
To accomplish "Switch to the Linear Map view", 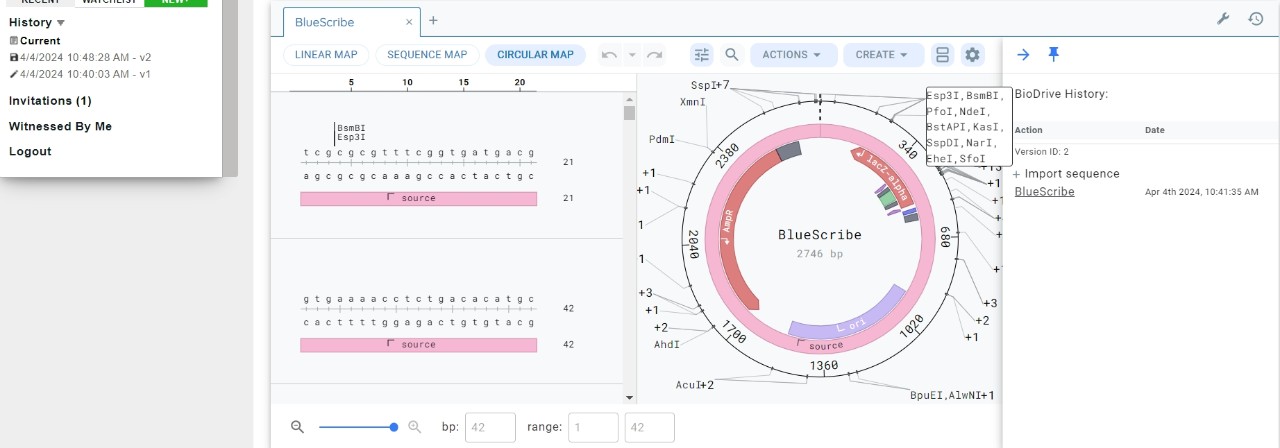I will pos(327,55).
